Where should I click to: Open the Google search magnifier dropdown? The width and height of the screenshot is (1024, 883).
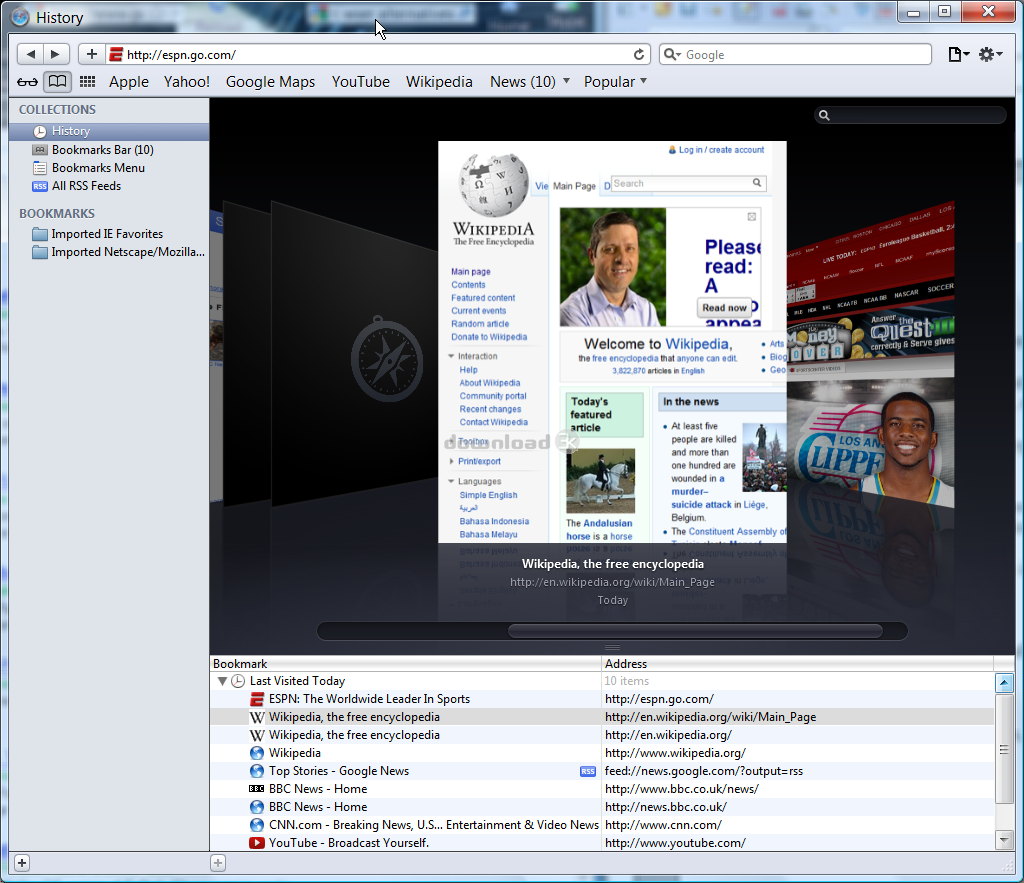tap(673, 55)
